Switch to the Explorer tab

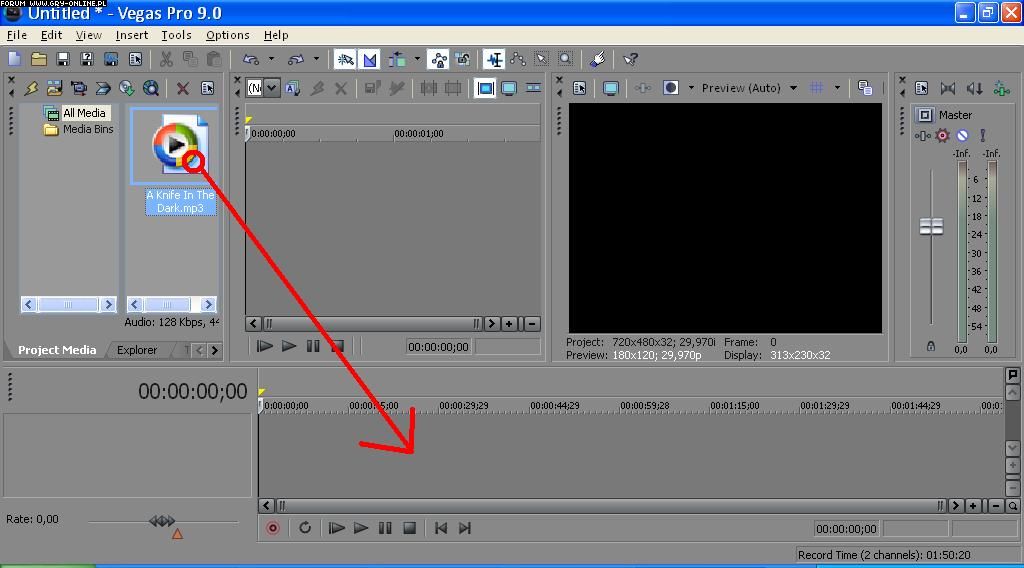pos(137,350)
